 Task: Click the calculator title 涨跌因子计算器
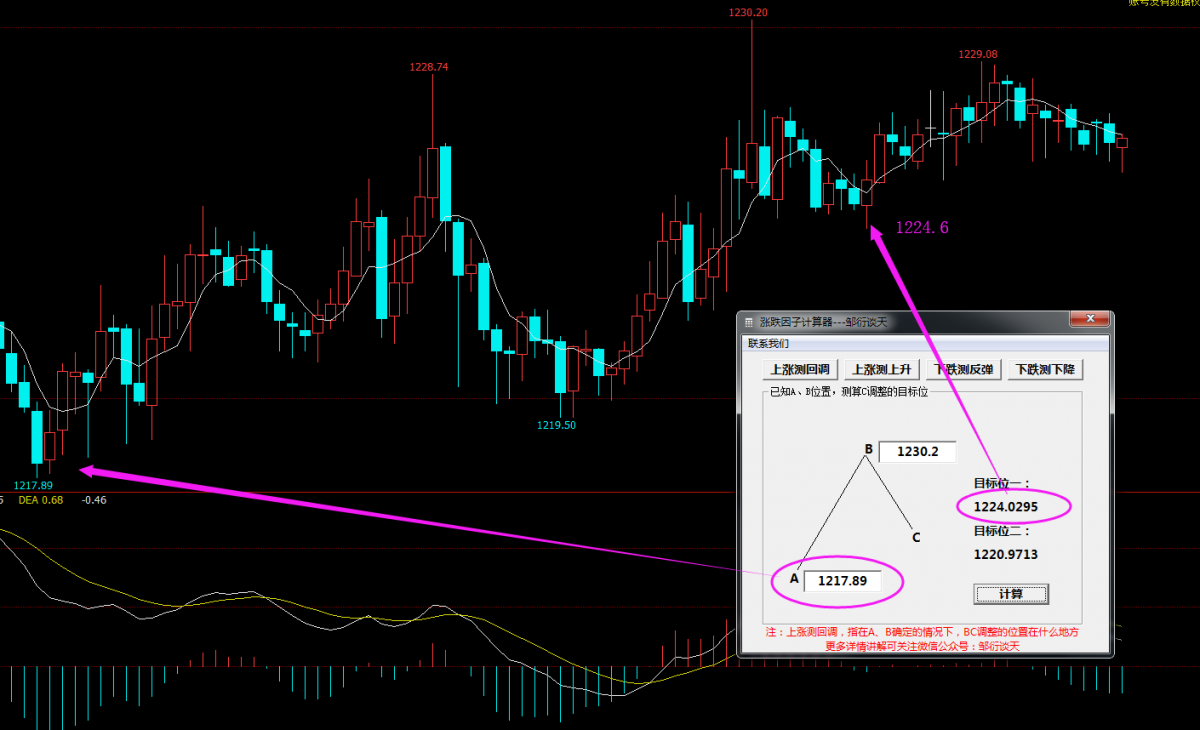coord(824,322)
